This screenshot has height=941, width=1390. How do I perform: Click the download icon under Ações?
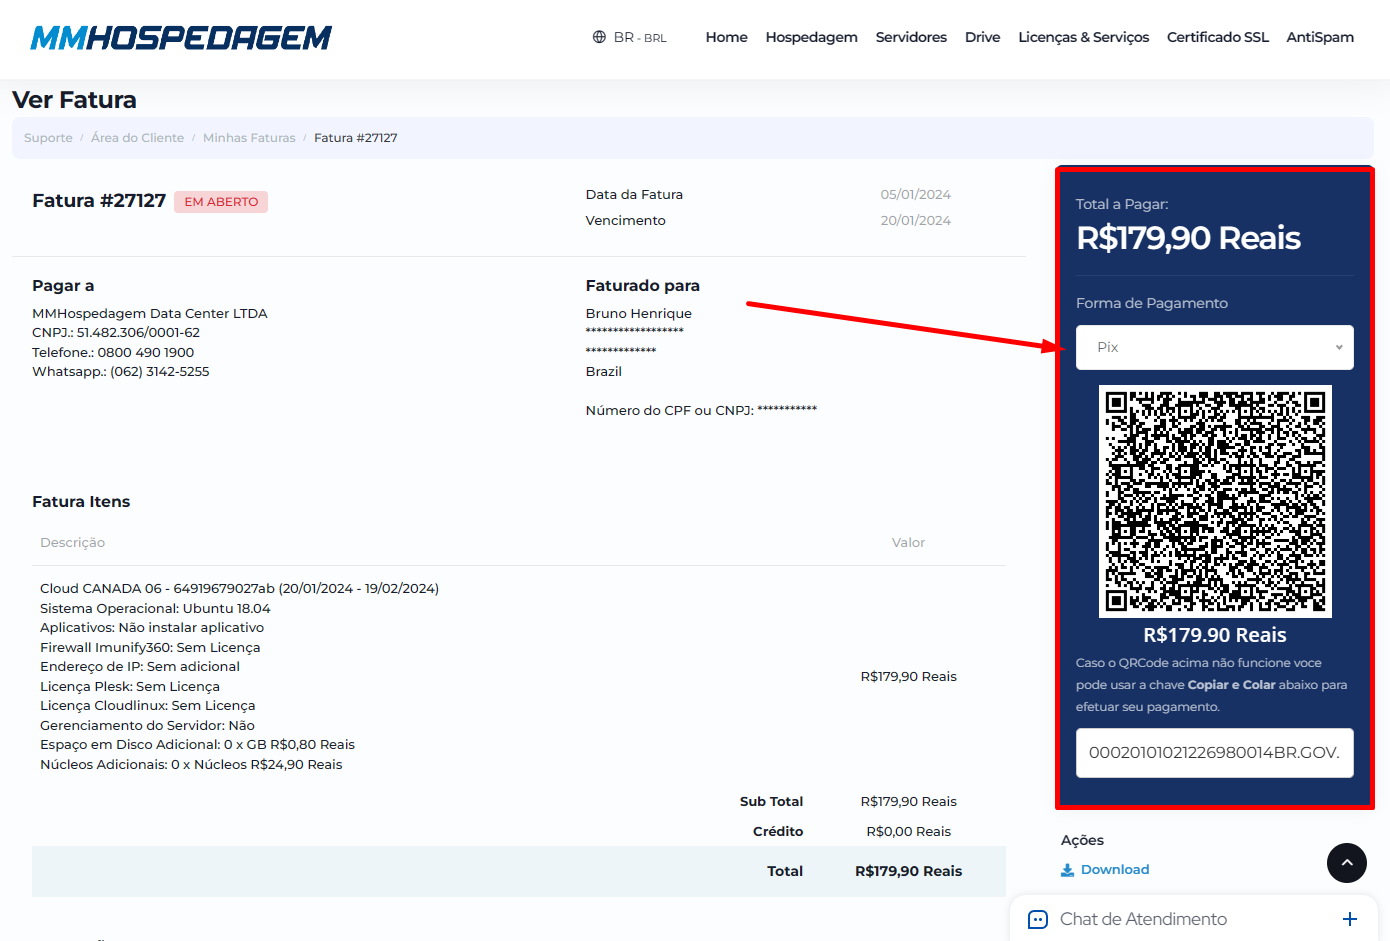(1067, 870)
